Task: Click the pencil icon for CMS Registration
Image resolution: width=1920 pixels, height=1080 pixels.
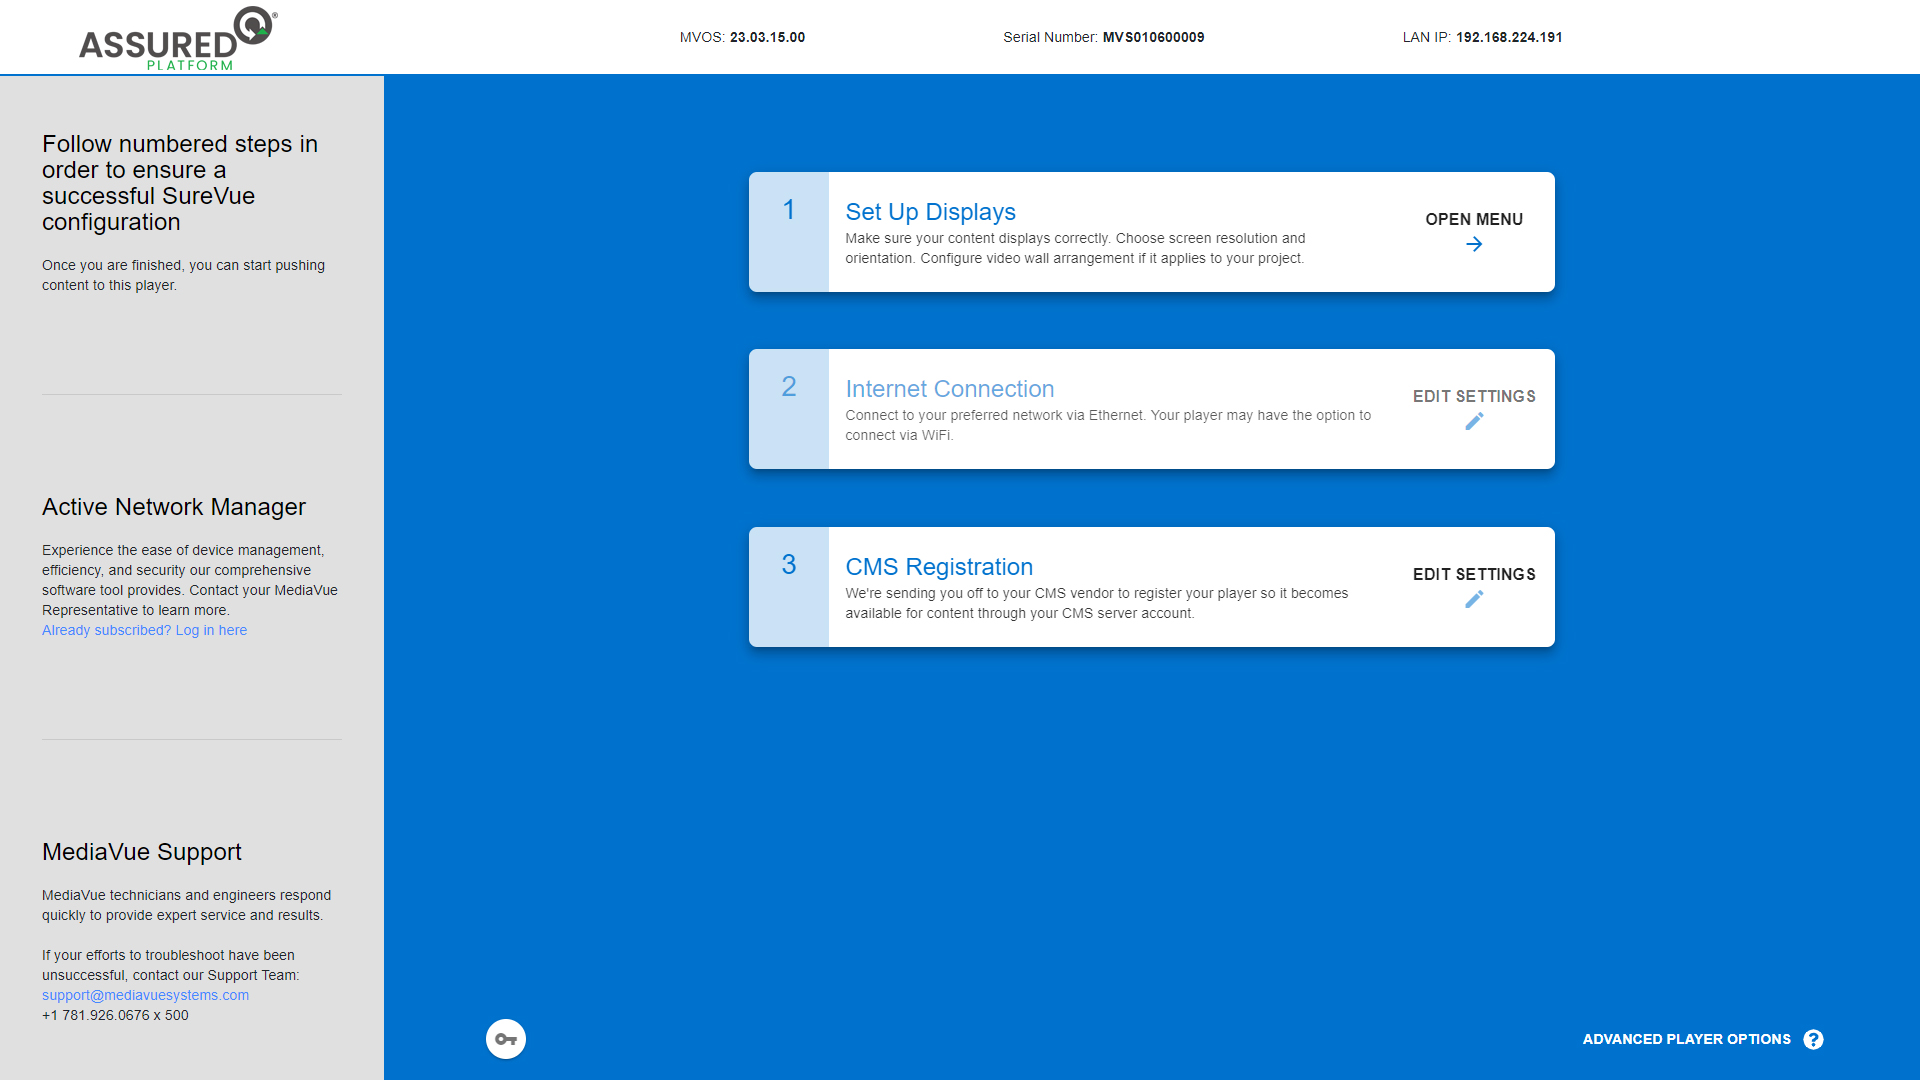Action: [x=1474, y=599]
